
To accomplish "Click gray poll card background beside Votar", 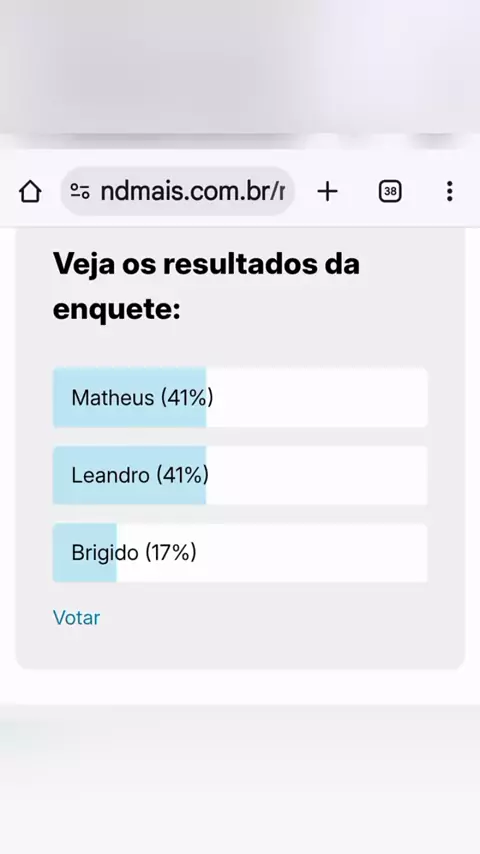I will coord(272,621).
